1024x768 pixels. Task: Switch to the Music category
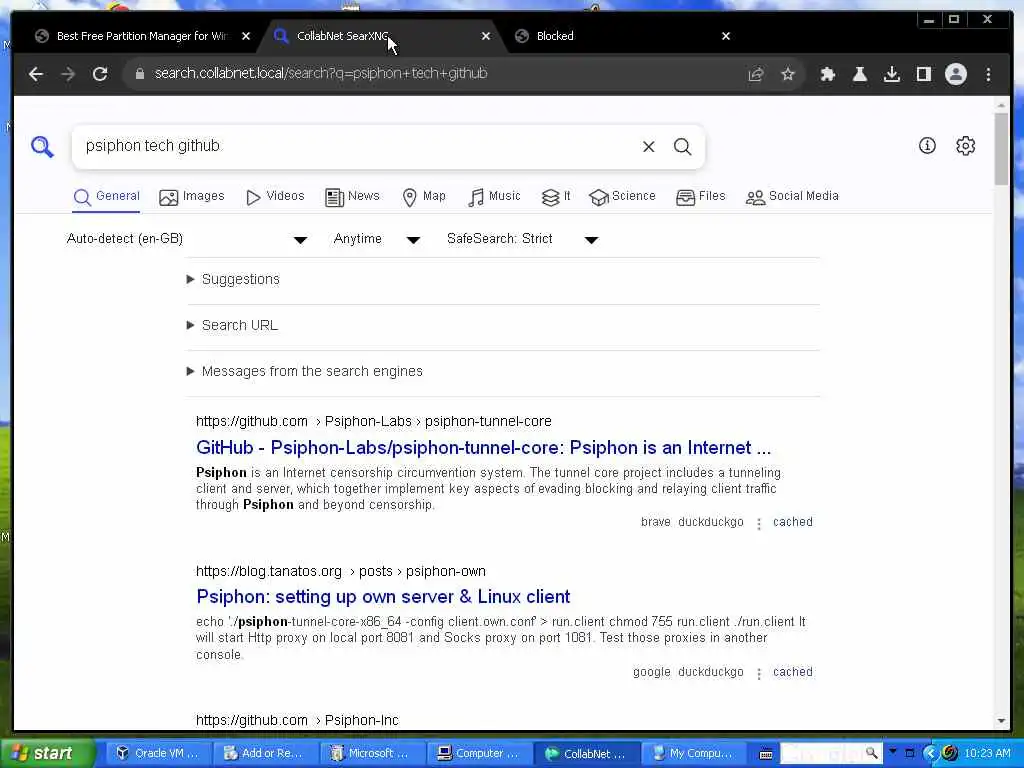coord(494,197)
